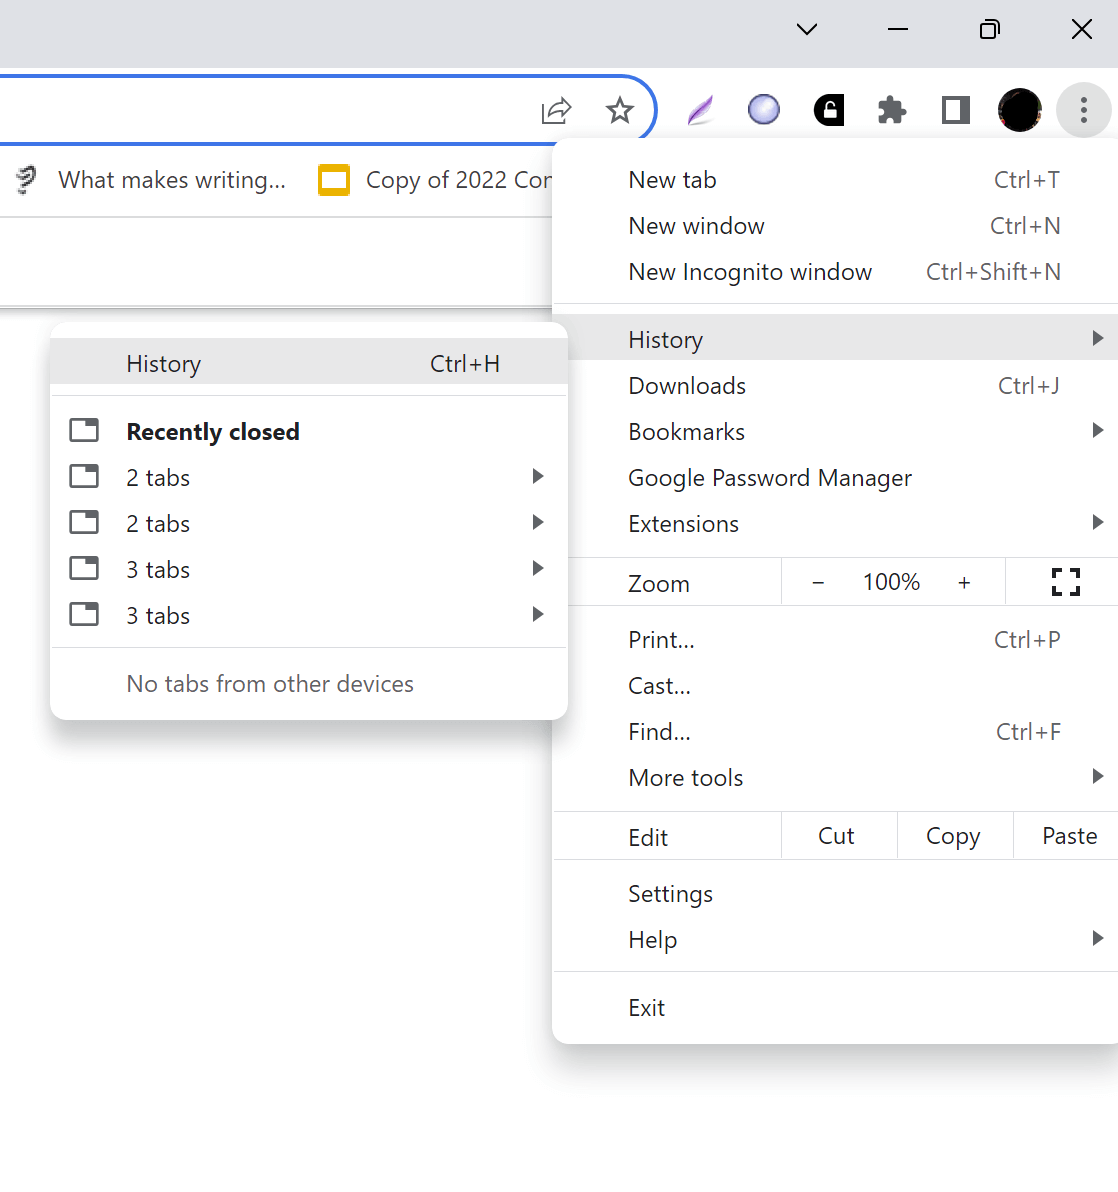The width and height of the screenshot is (1118, 1192).
Task: Click the profile avatar icon
Action: [1019, 110]
